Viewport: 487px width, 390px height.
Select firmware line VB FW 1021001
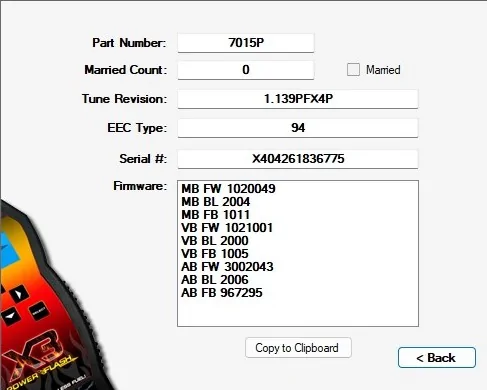pyautogui.click(x=227, y=228)
